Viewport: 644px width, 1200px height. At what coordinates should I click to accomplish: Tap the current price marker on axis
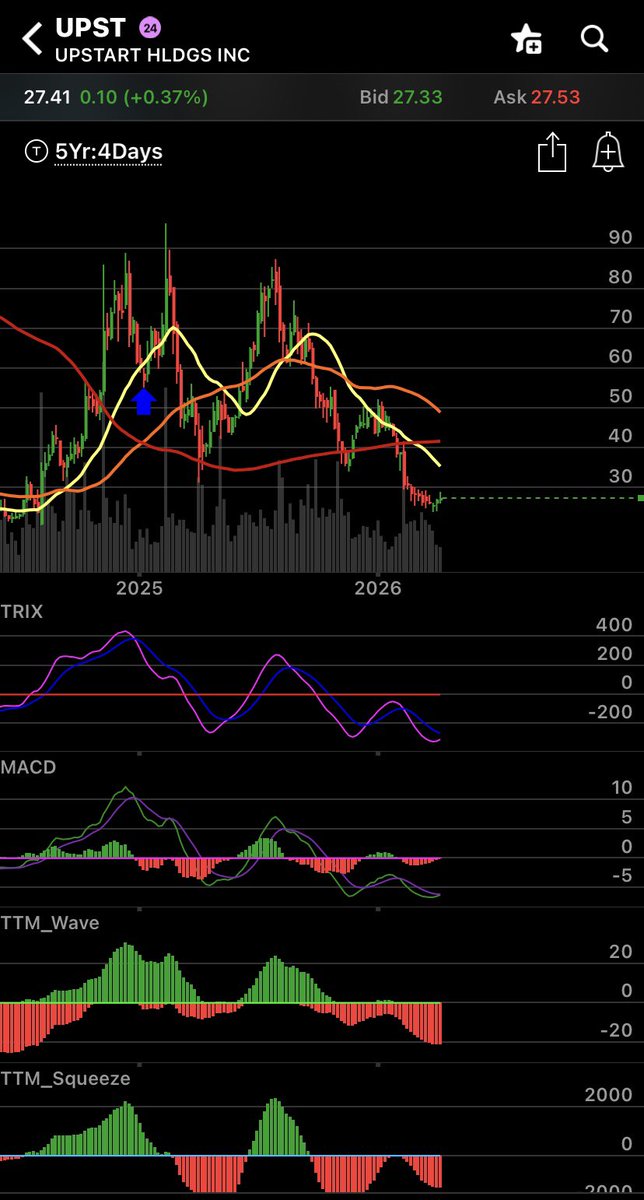[x=639, y=498]
